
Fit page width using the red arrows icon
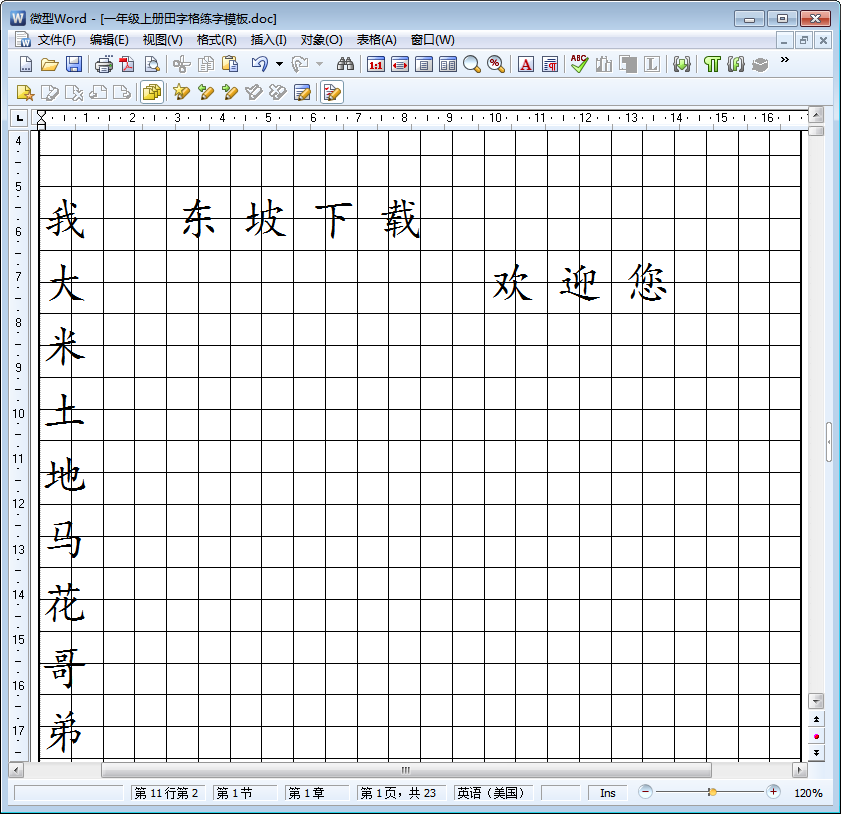coord(400,64)
